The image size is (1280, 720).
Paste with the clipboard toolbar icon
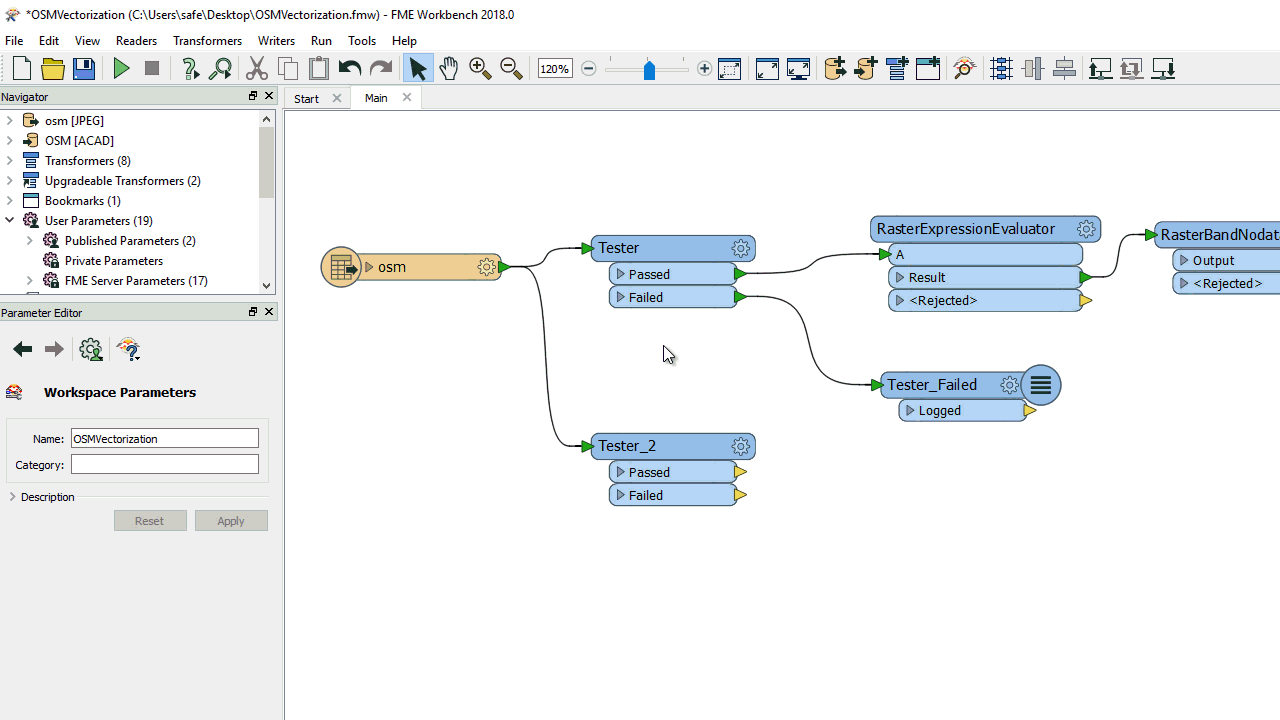pos(319,69)
